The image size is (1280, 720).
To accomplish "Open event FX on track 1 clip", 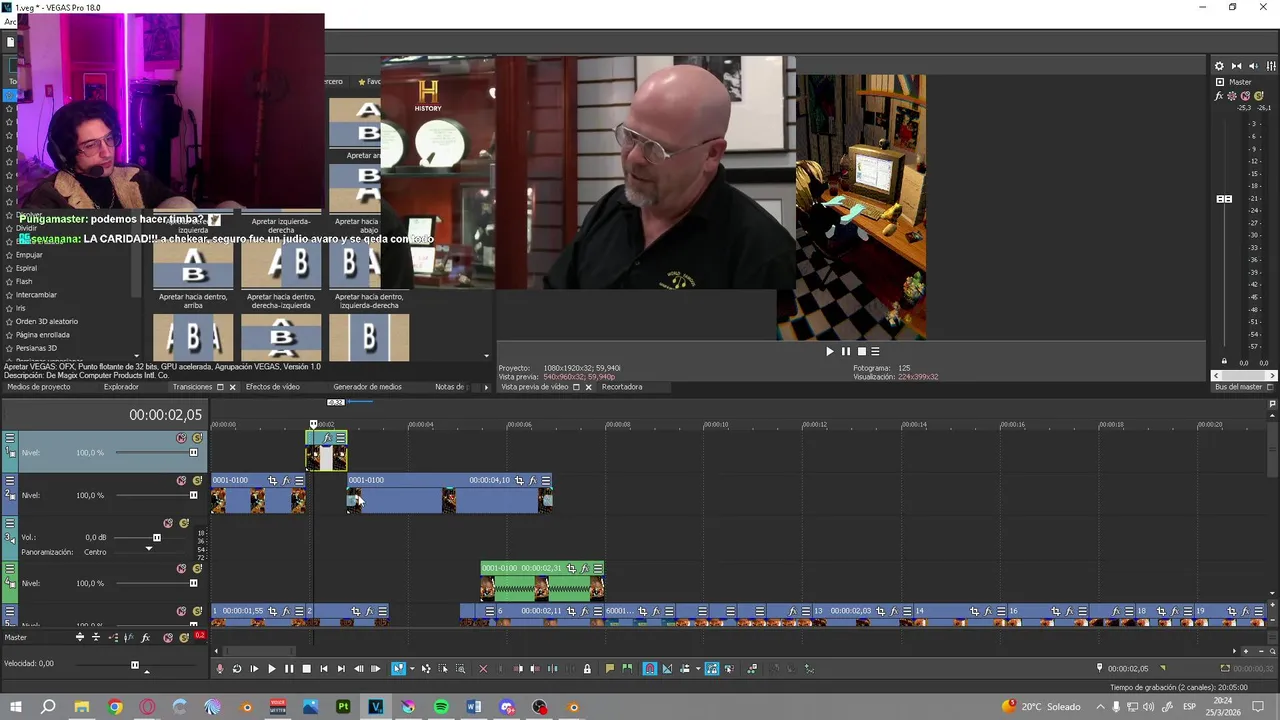I will point(327,438).
